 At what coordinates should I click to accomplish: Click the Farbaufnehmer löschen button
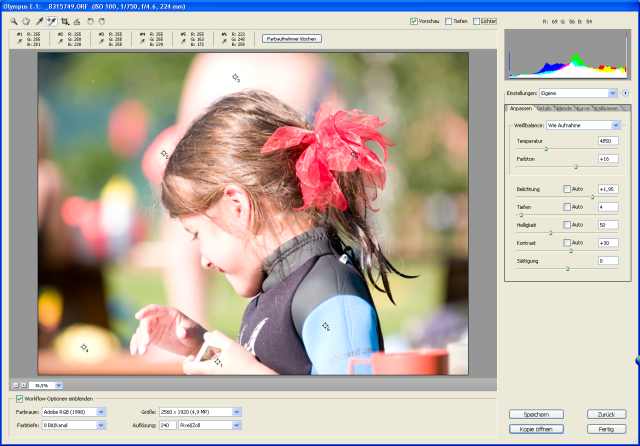[289, 38]
